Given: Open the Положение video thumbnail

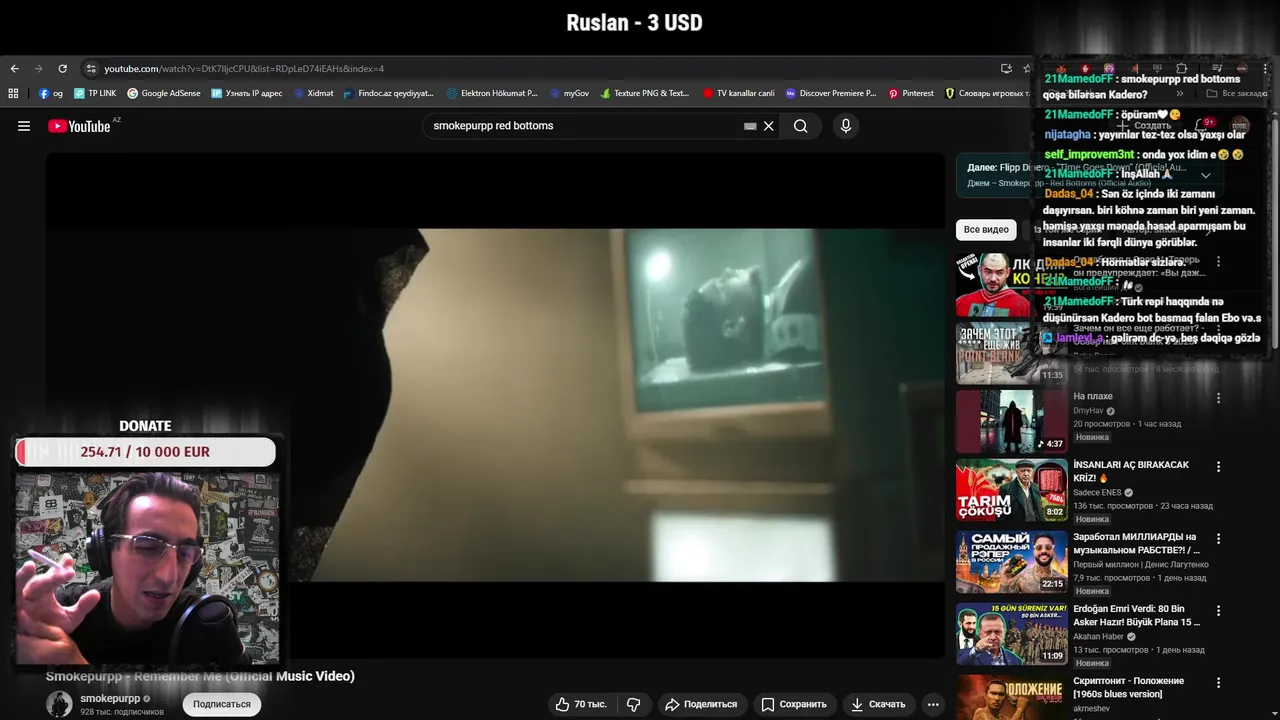Looking at the screenshot, I should point(1011,697).
